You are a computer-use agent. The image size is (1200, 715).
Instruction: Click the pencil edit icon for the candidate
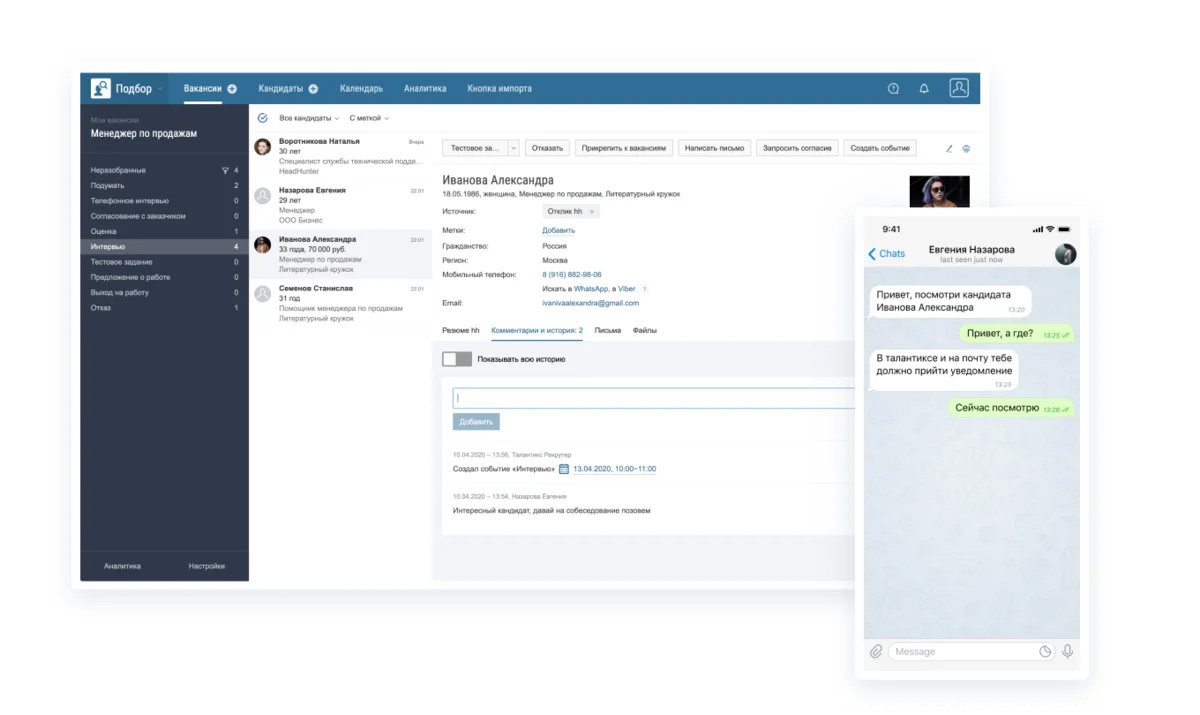pyautogui.click(x=949, y=149)
